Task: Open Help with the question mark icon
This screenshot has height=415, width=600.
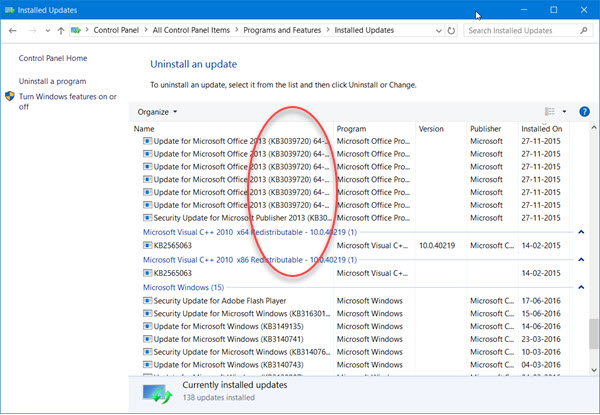Action: 584,111
